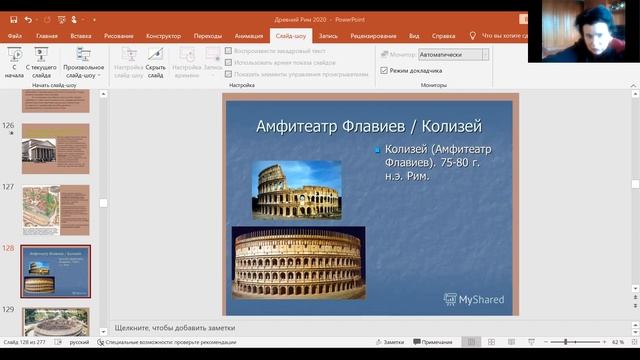Click Rehearse Timings (Настройка времени) icon
640x360 pixels.
tap(187, 62)
